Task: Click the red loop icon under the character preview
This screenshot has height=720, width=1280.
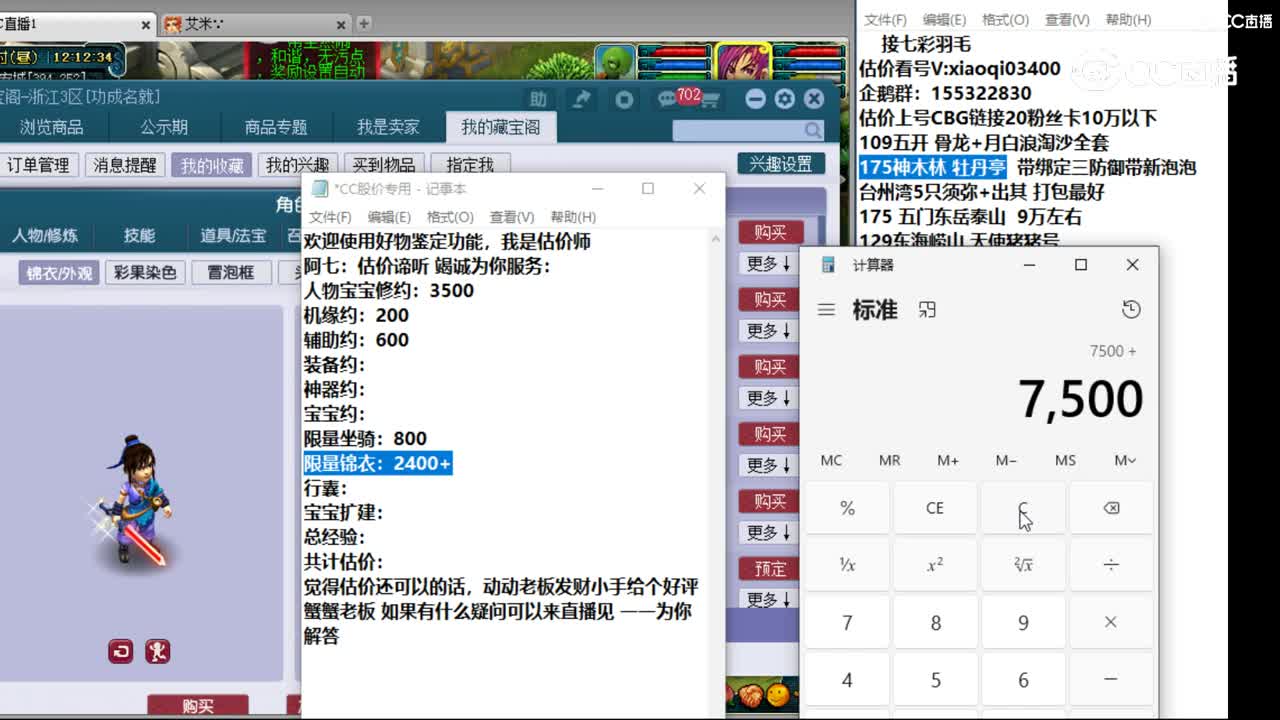Action: pyautogui.click(x=120, y=652)
